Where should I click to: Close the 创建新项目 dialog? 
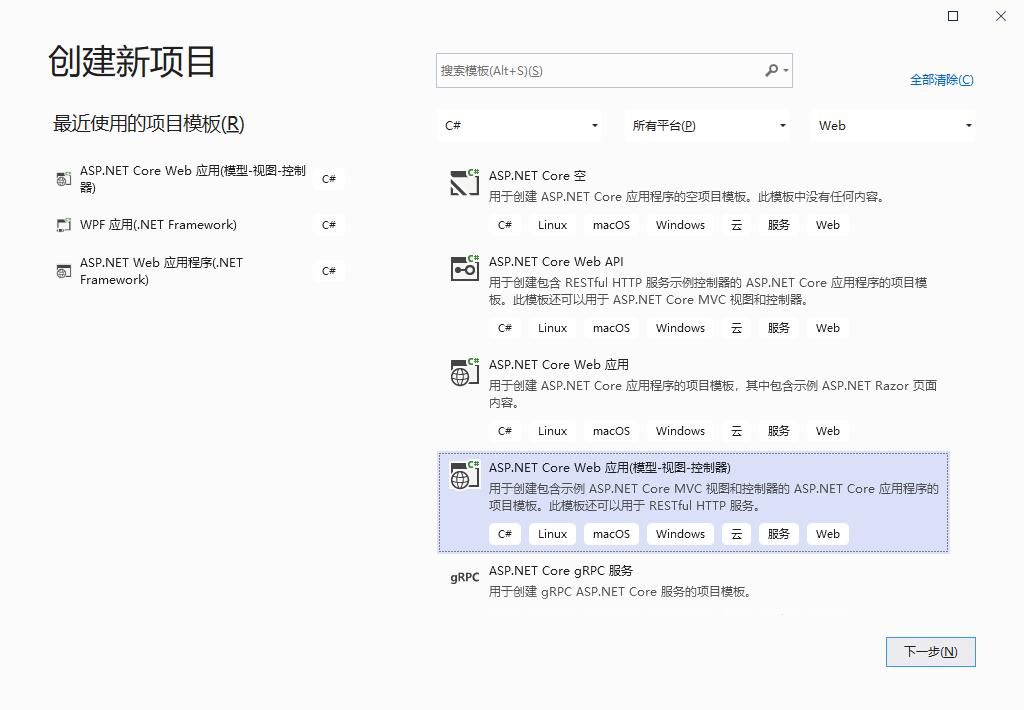[x=1000, y=16]
